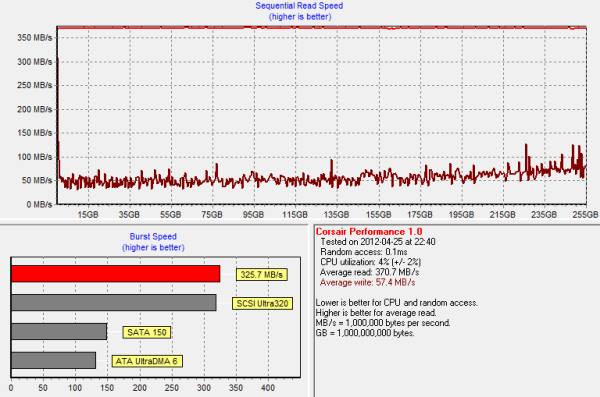Click the Corsair Performance 1.0 heading
Viewport: 600px width, 397px height.
[x=369, y=232]
